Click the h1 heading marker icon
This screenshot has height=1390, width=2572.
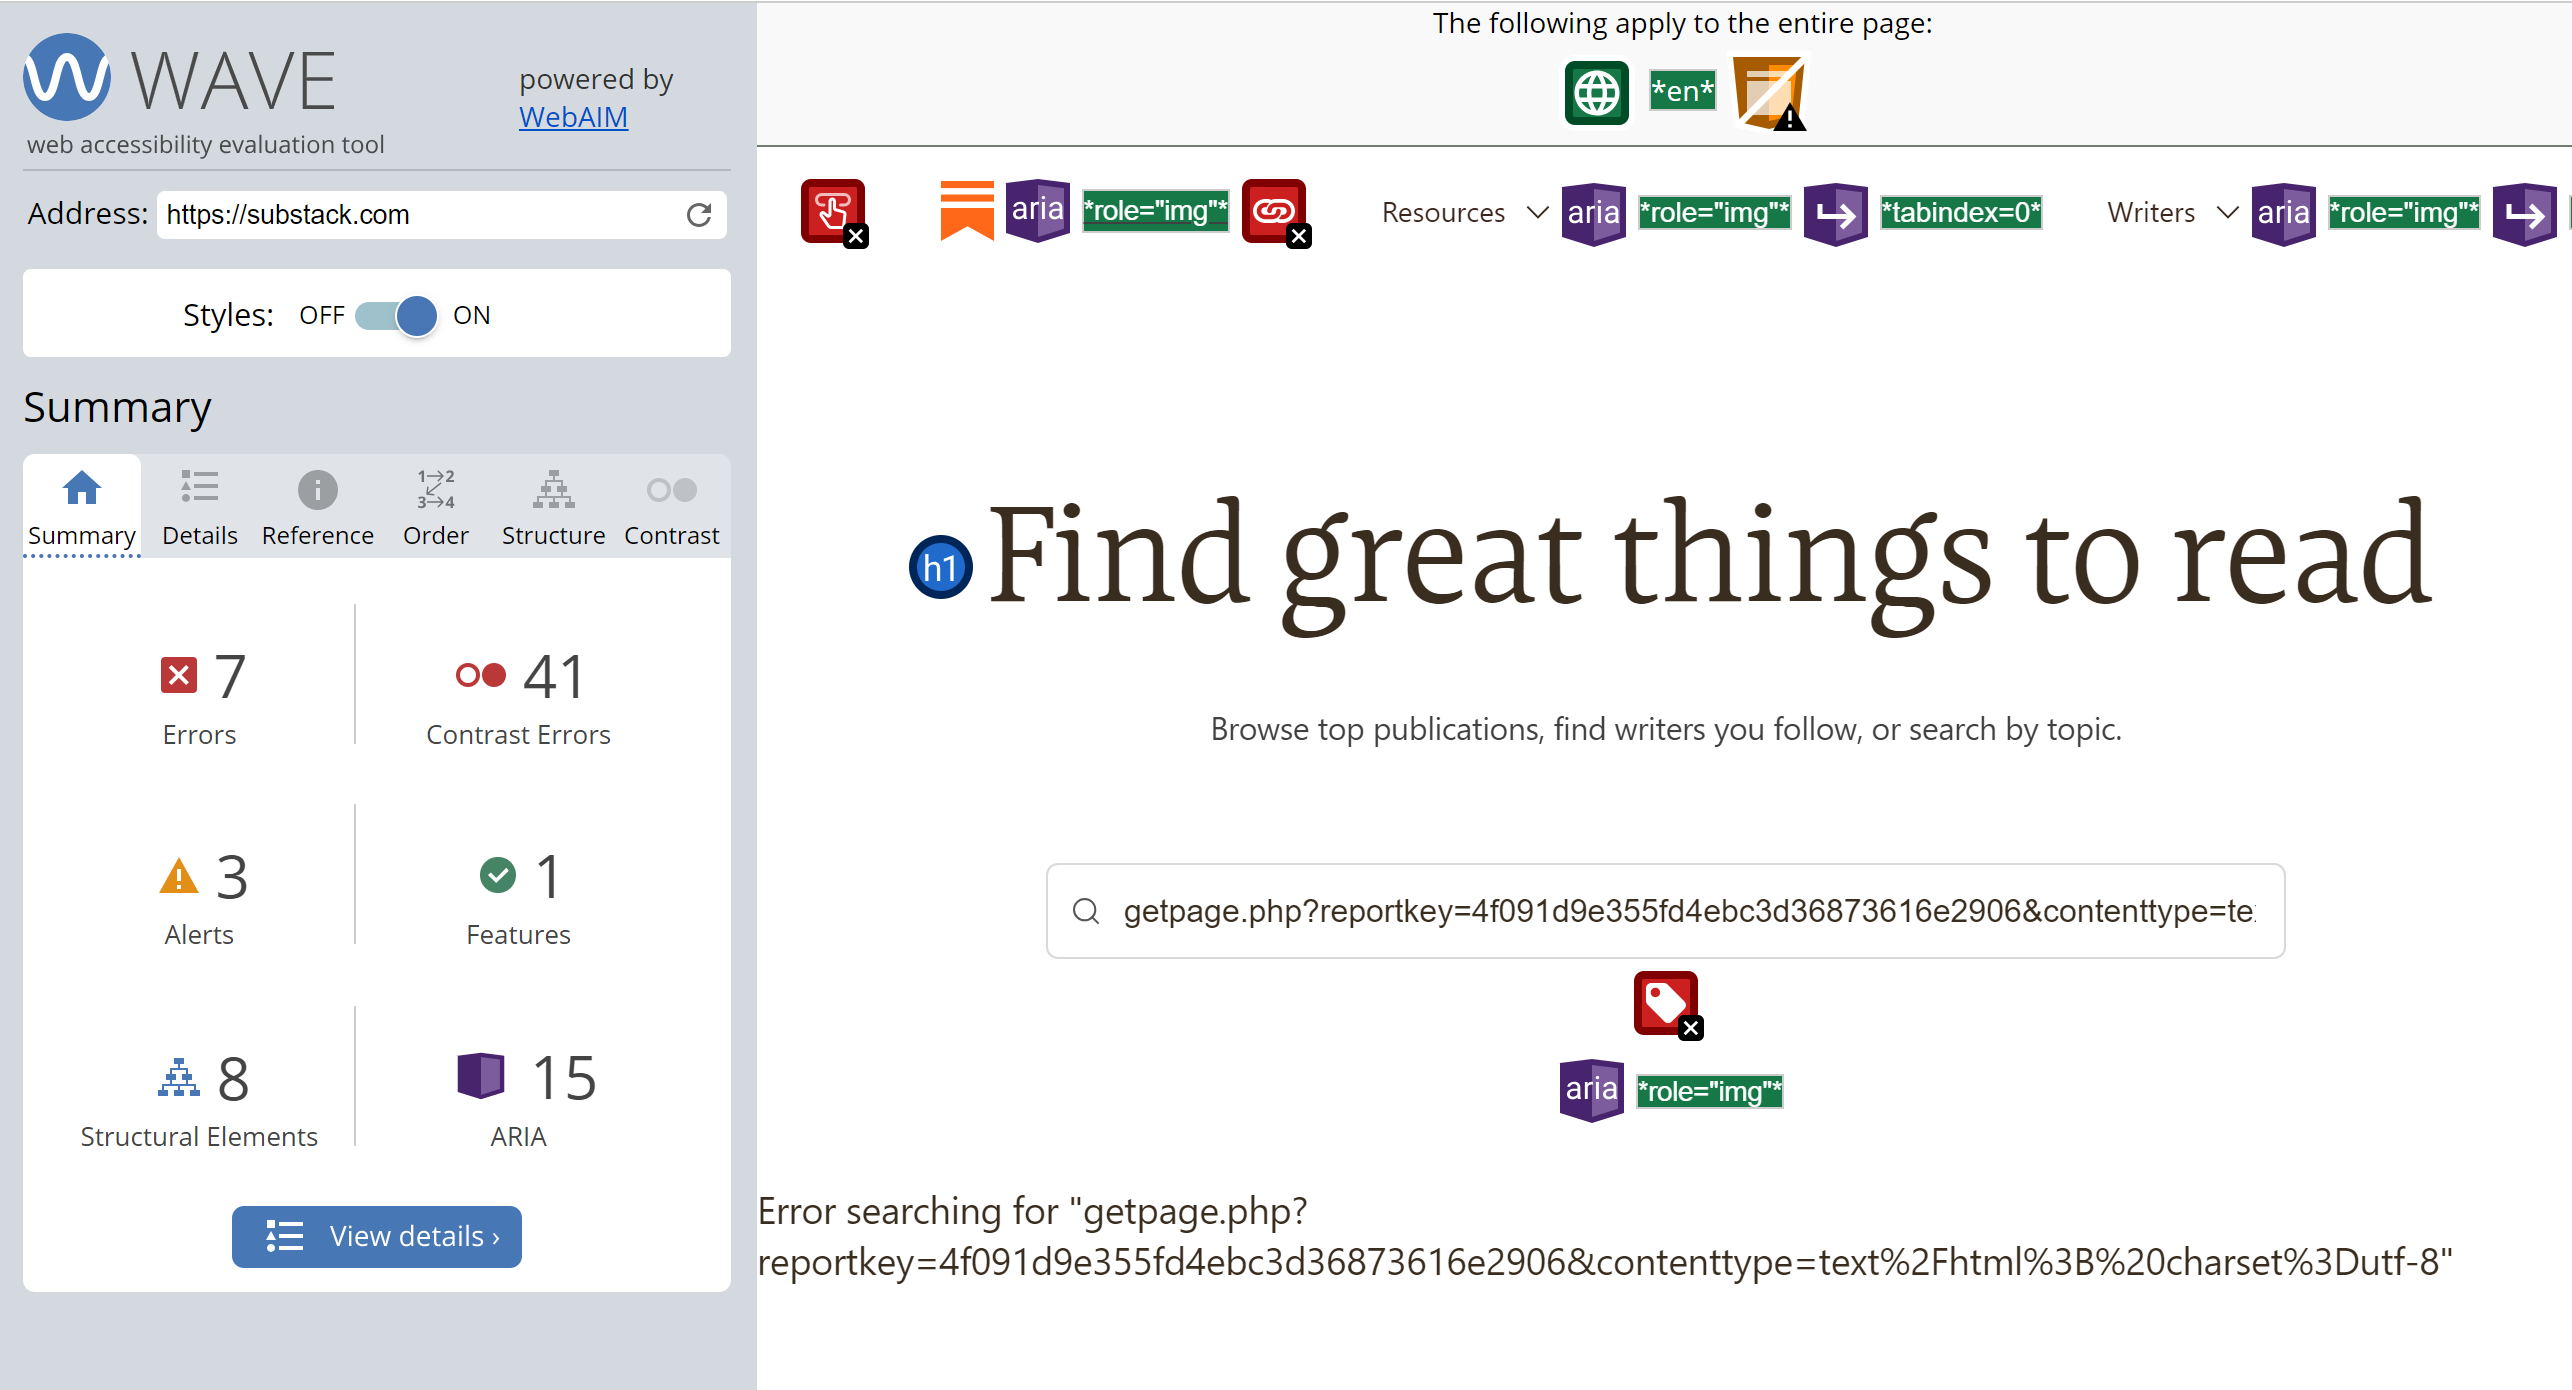coord(941,568)
